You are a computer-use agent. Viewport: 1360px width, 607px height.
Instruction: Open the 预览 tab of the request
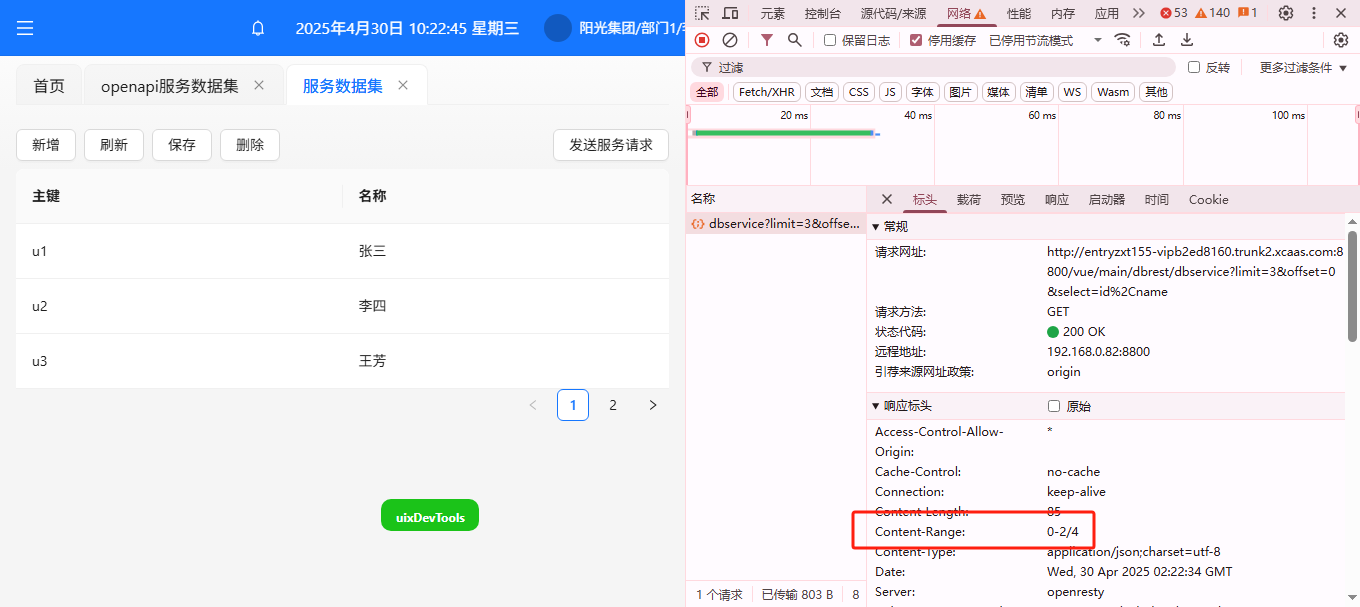[x=1013, y=199]
